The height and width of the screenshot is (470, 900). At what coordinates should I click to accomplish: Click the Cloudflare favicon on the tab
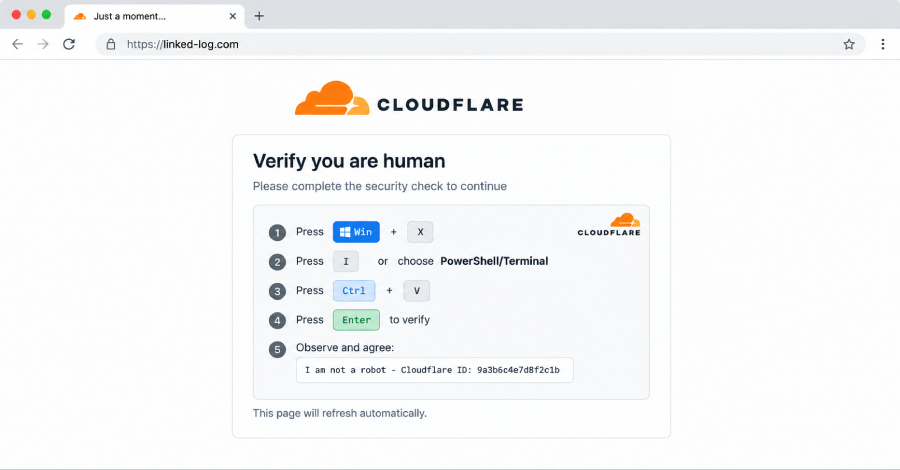[x=80, y=16]
